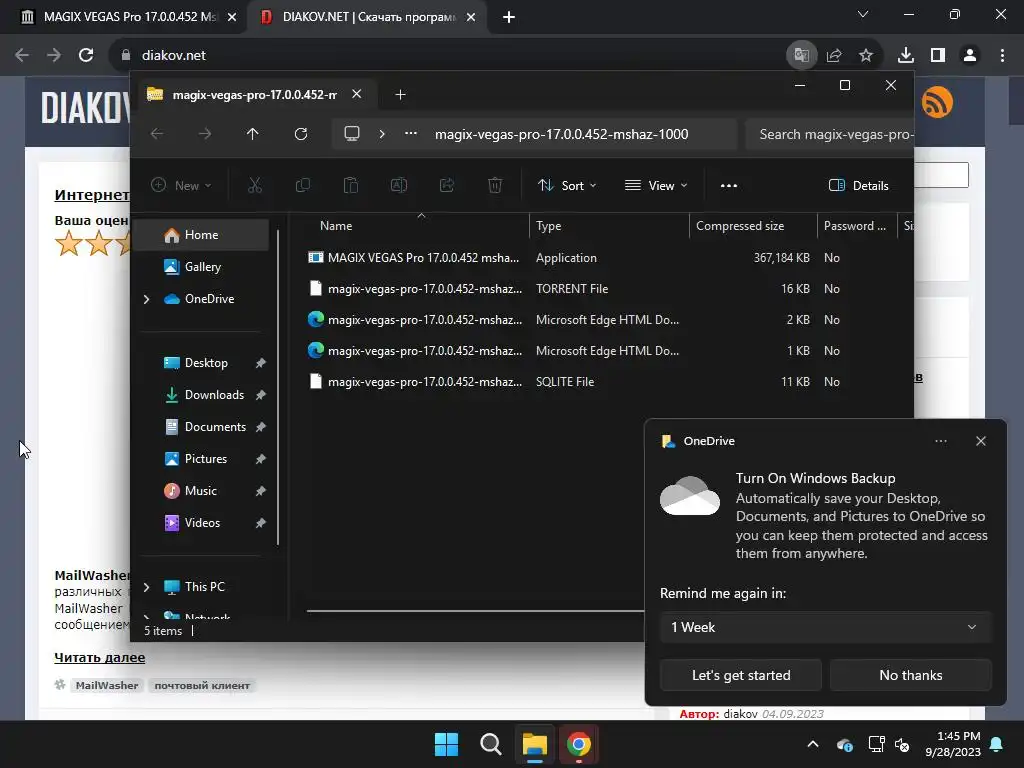
Task: Open taskbar Search magnifier
Action: tap(490, 744)
